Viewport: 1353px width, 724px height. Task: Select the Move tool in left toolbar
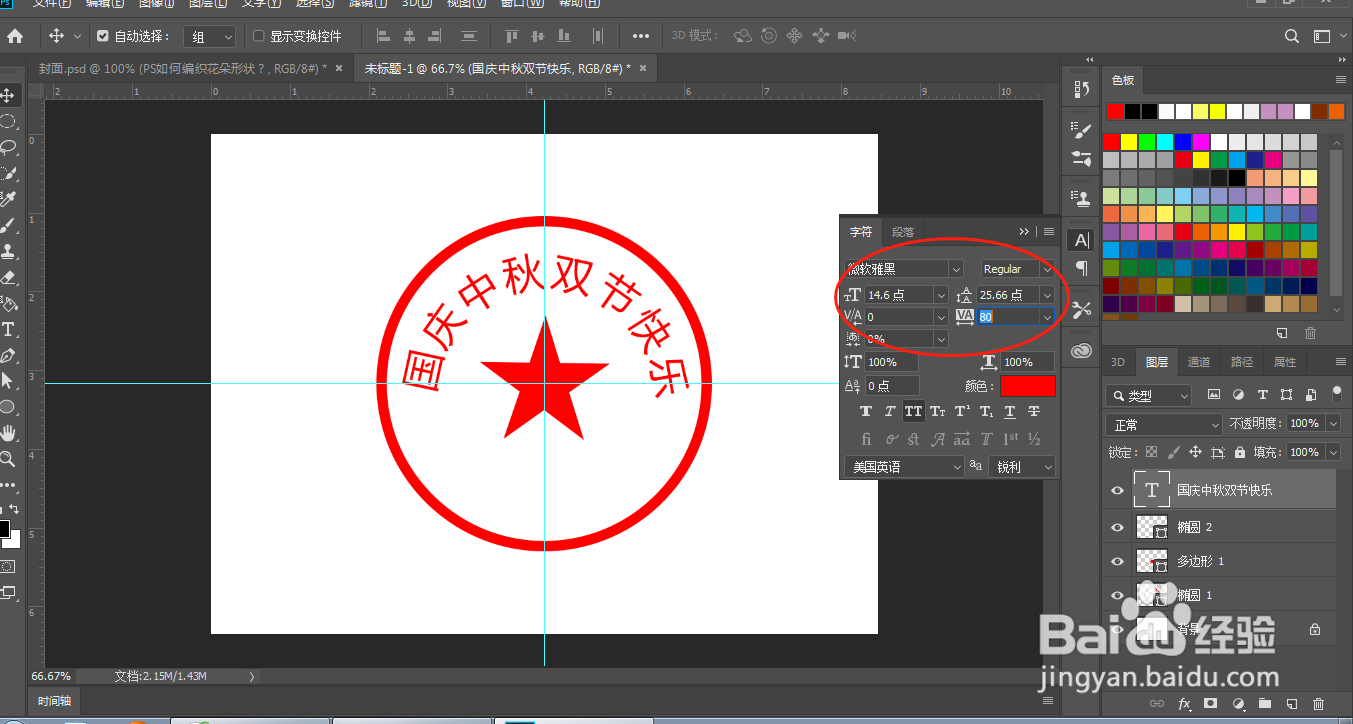pyautogui.click(x=8, y=95)
